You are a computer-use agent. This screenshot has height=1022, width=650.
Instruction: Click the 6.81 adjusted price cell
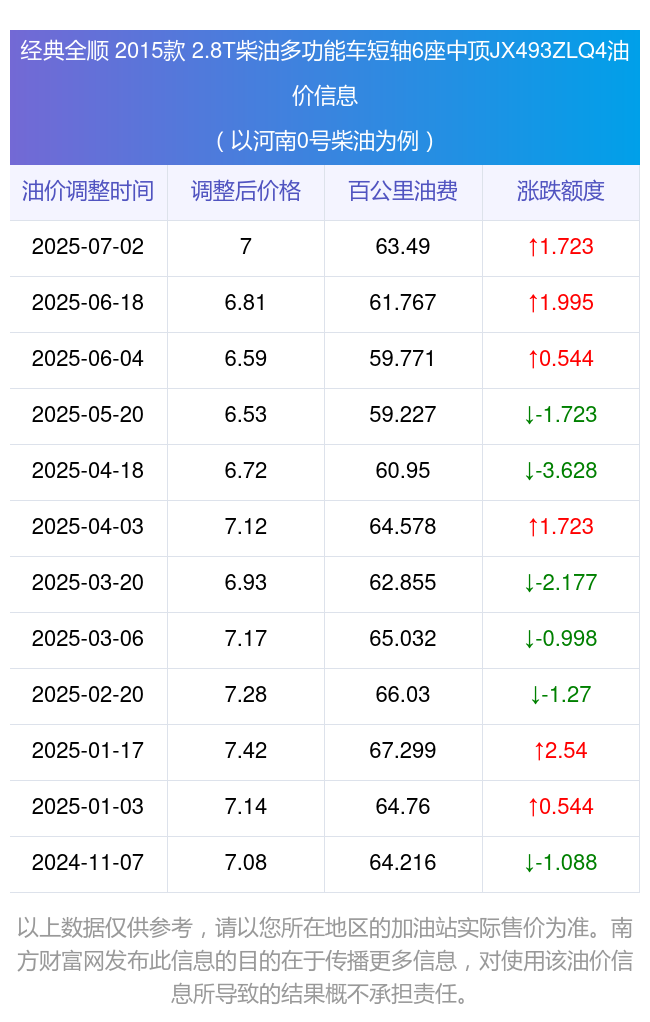click(x=246, y=302)
